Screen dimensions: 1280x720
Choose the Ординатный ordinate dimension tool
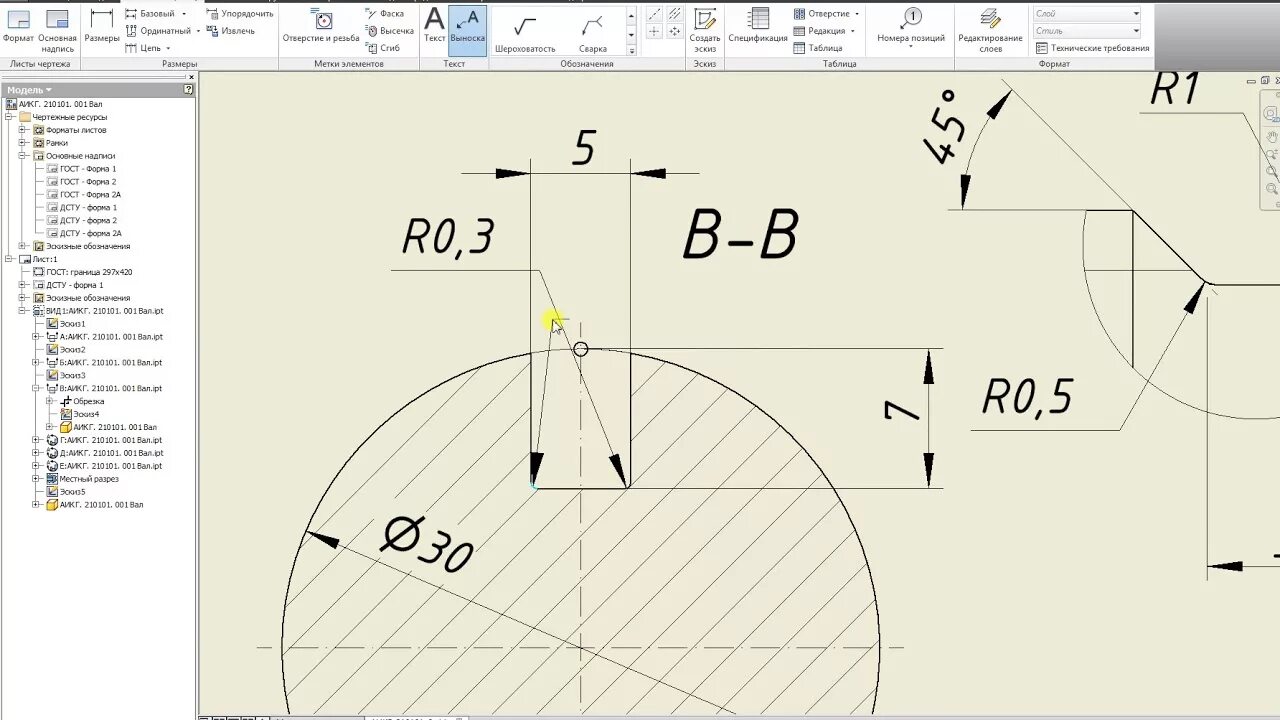(x=157, y=31)
